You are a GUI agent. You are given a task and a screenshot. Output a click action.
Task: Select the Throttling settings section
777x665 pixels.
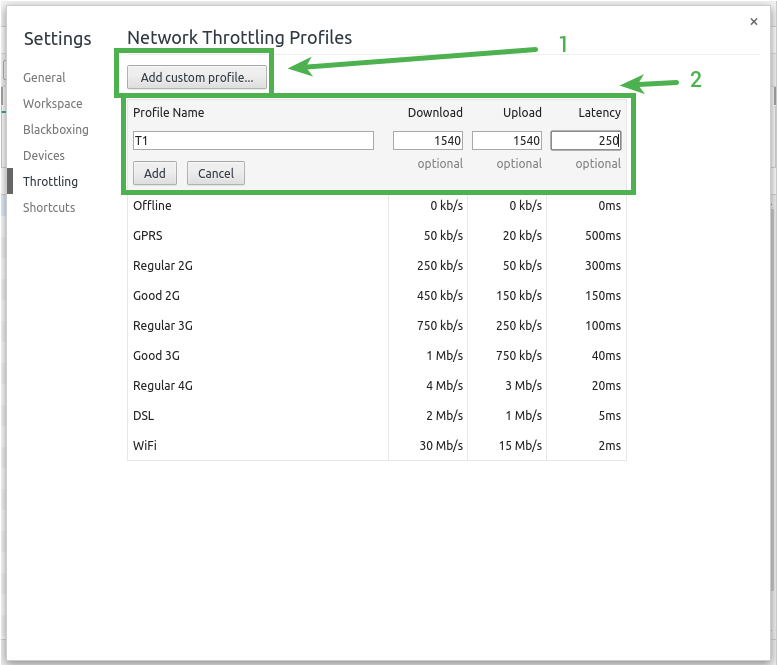point(50,182)
